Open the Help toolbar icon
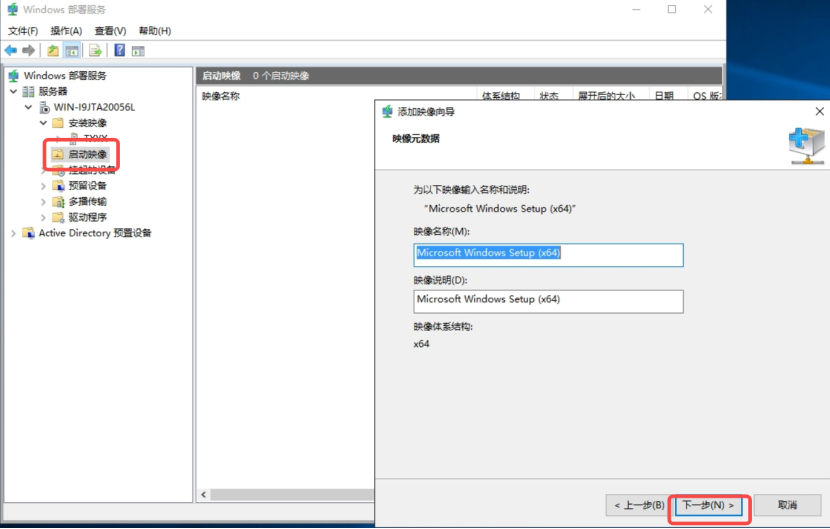 (x=120, y=50)
